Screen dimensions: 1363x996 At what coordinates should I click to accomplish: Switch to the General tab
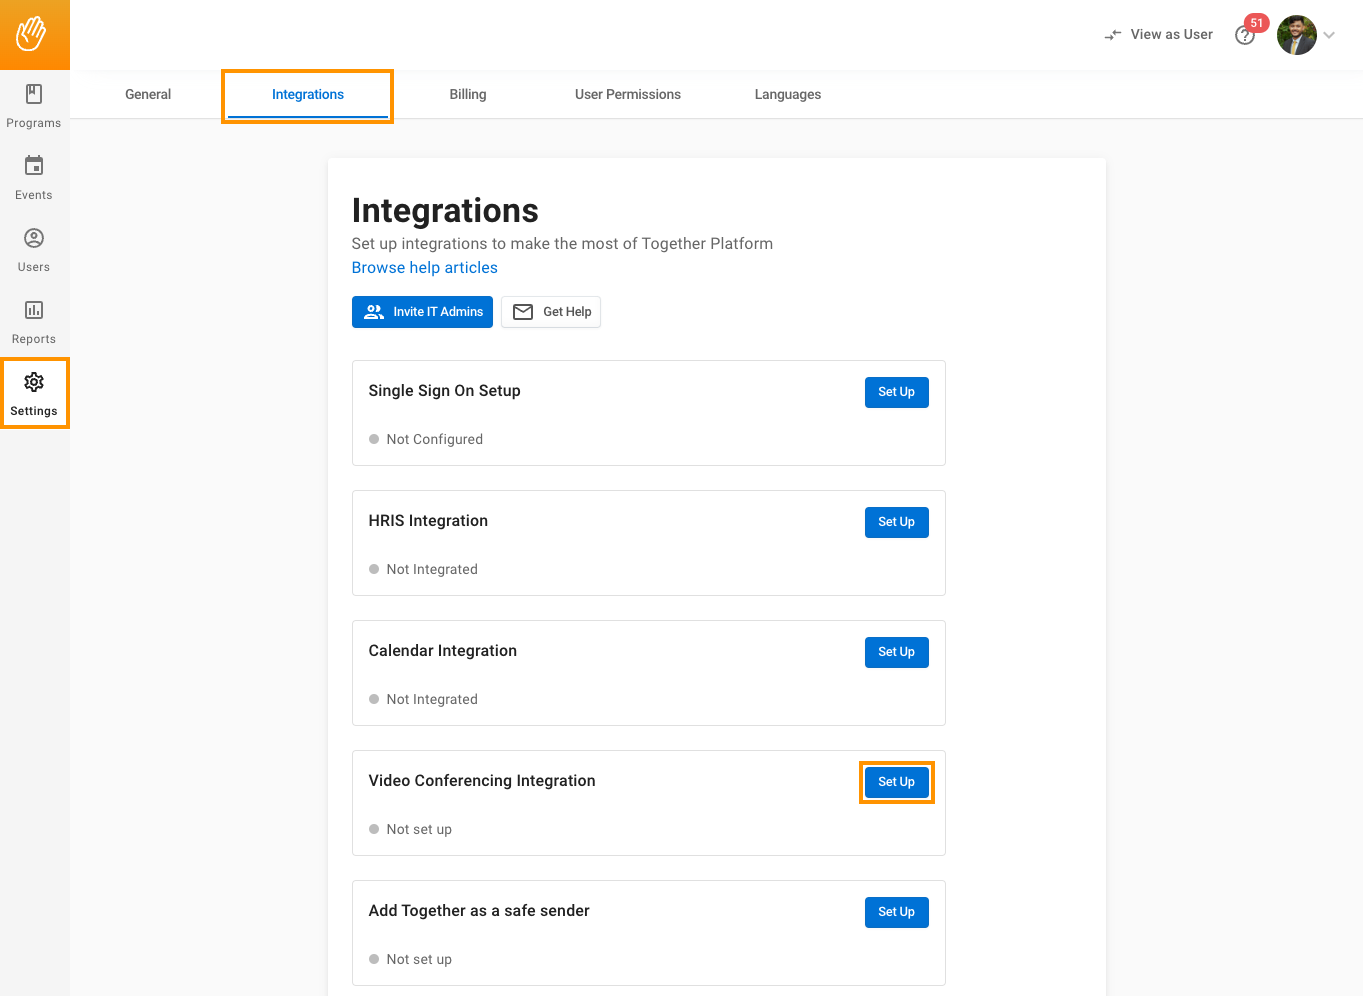click(x=148, y=95)
